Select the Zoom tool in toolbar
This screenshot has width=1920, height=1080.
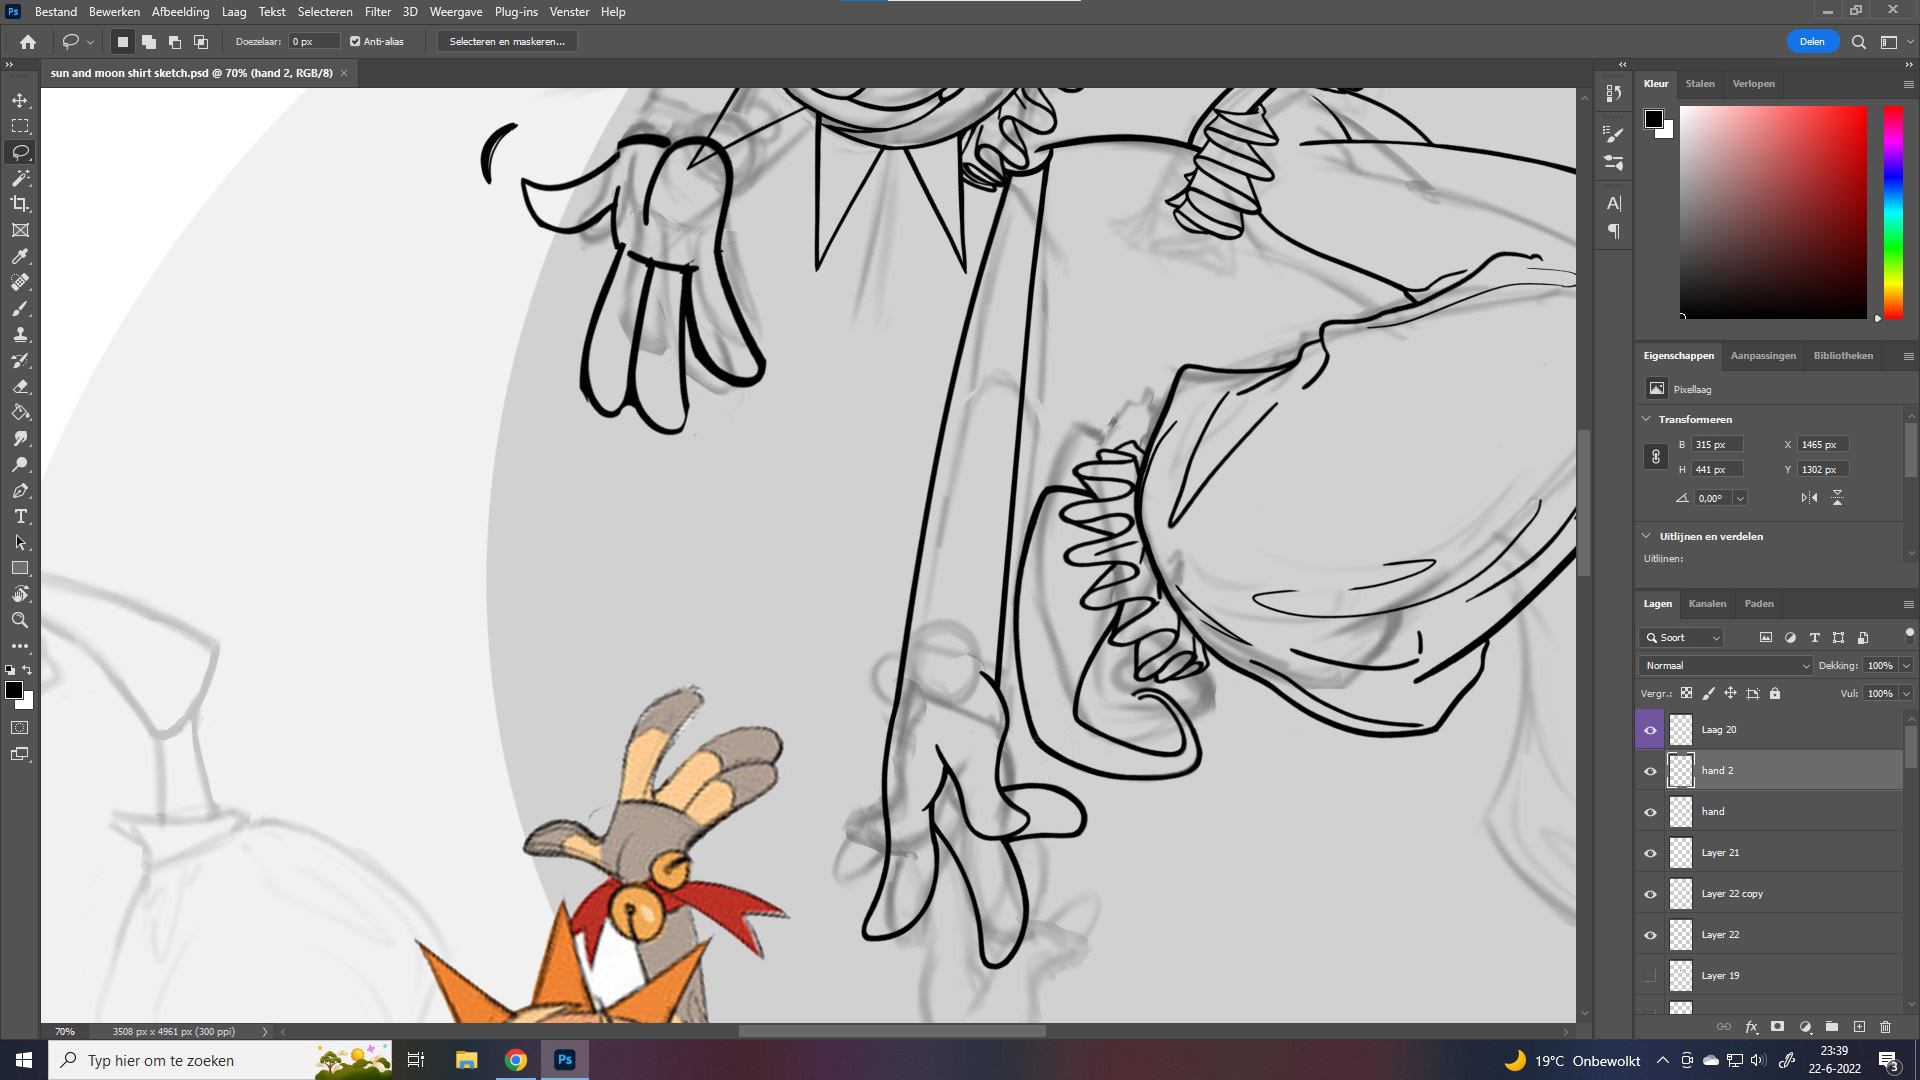[20, 620]
